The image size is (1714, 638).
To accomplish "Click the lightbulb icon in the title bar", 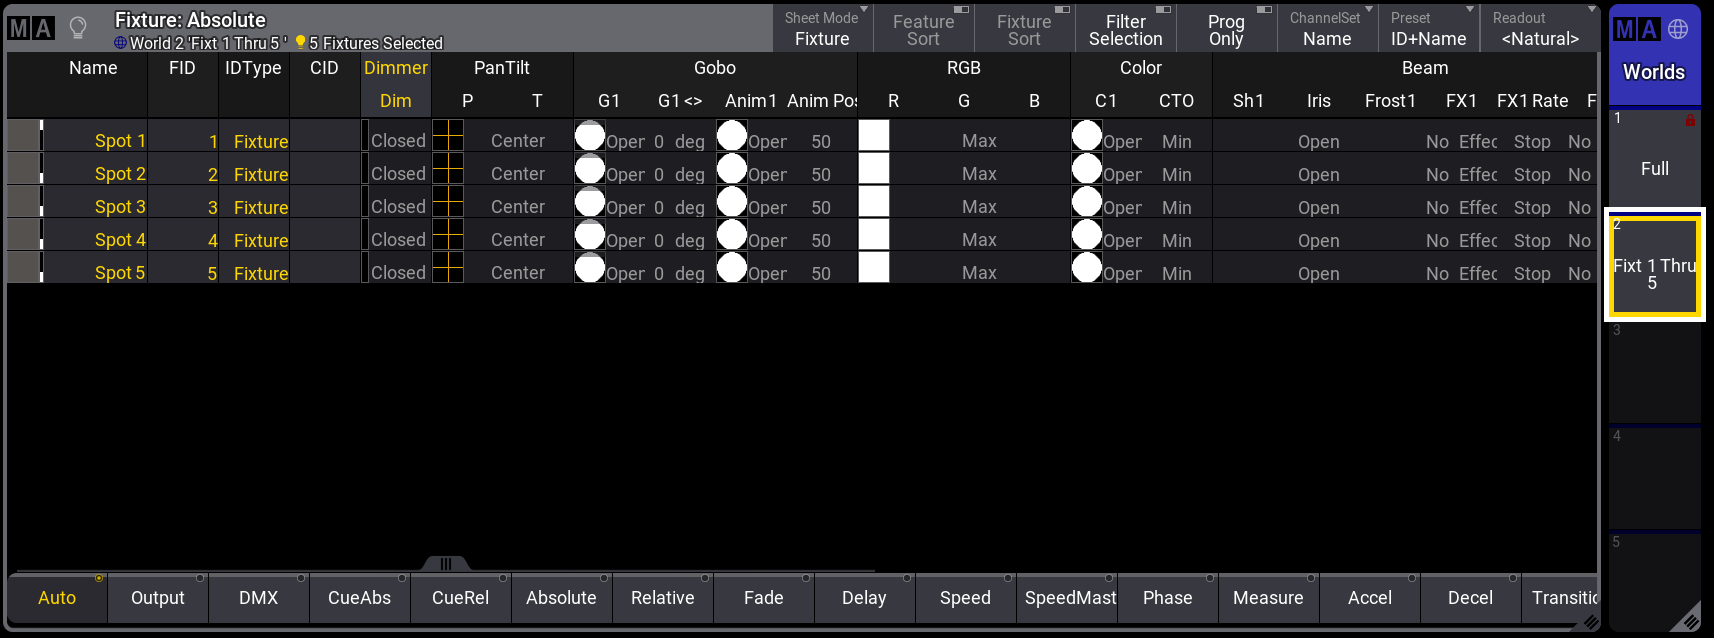I will click(x=77, y=28).
